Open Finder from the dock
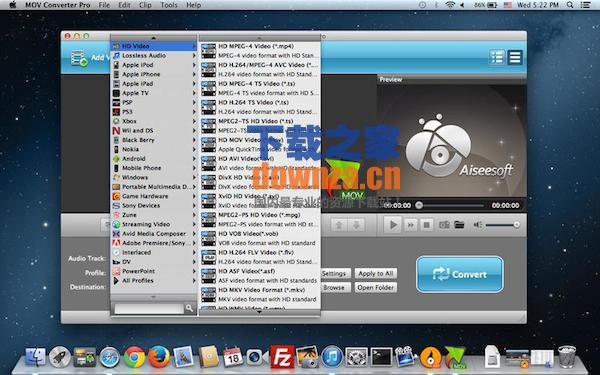The width and height of the screenshot is (600, 375). pos(36,357)
